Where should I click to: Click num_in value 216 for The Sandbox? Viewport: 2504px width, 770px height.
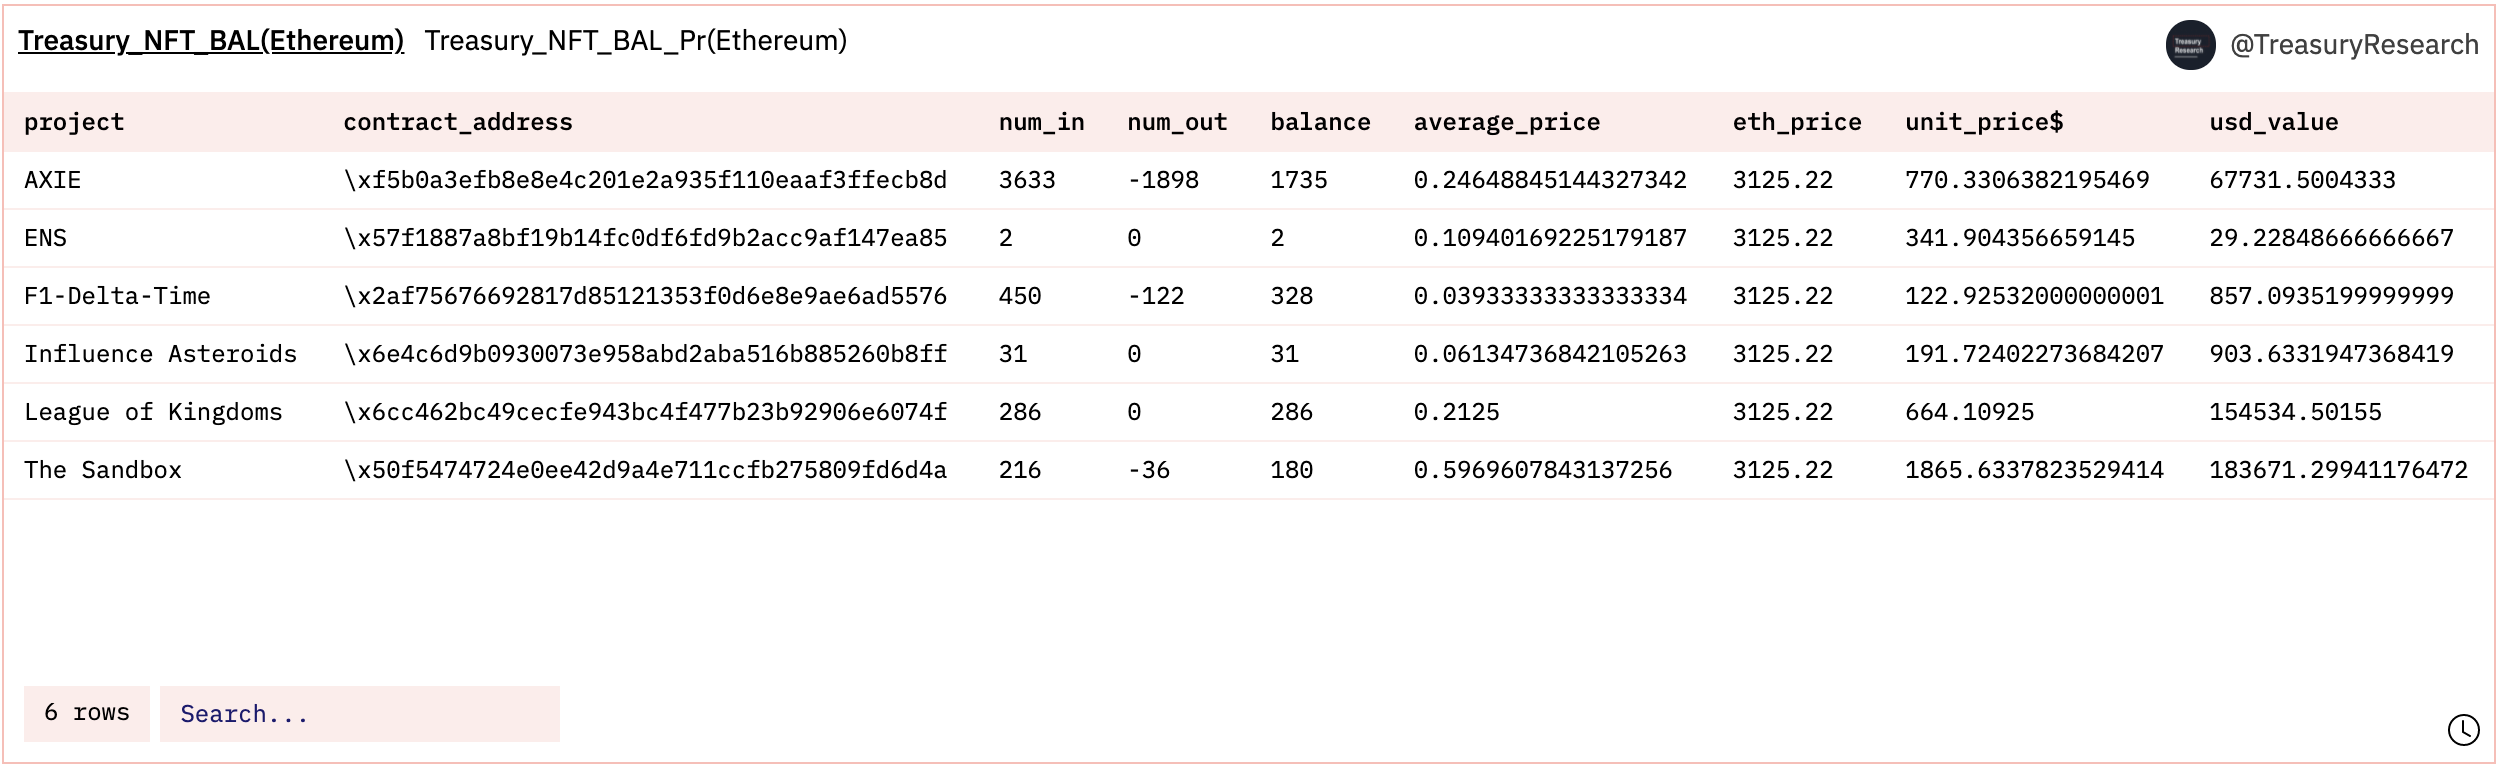[1020, 470]
